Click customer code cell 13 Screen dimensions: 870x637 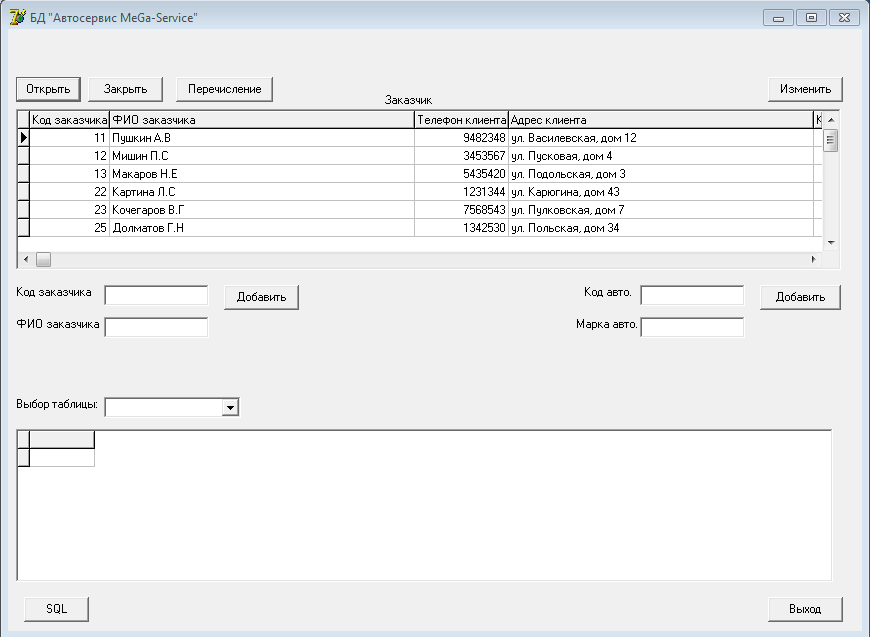(69, 174)
